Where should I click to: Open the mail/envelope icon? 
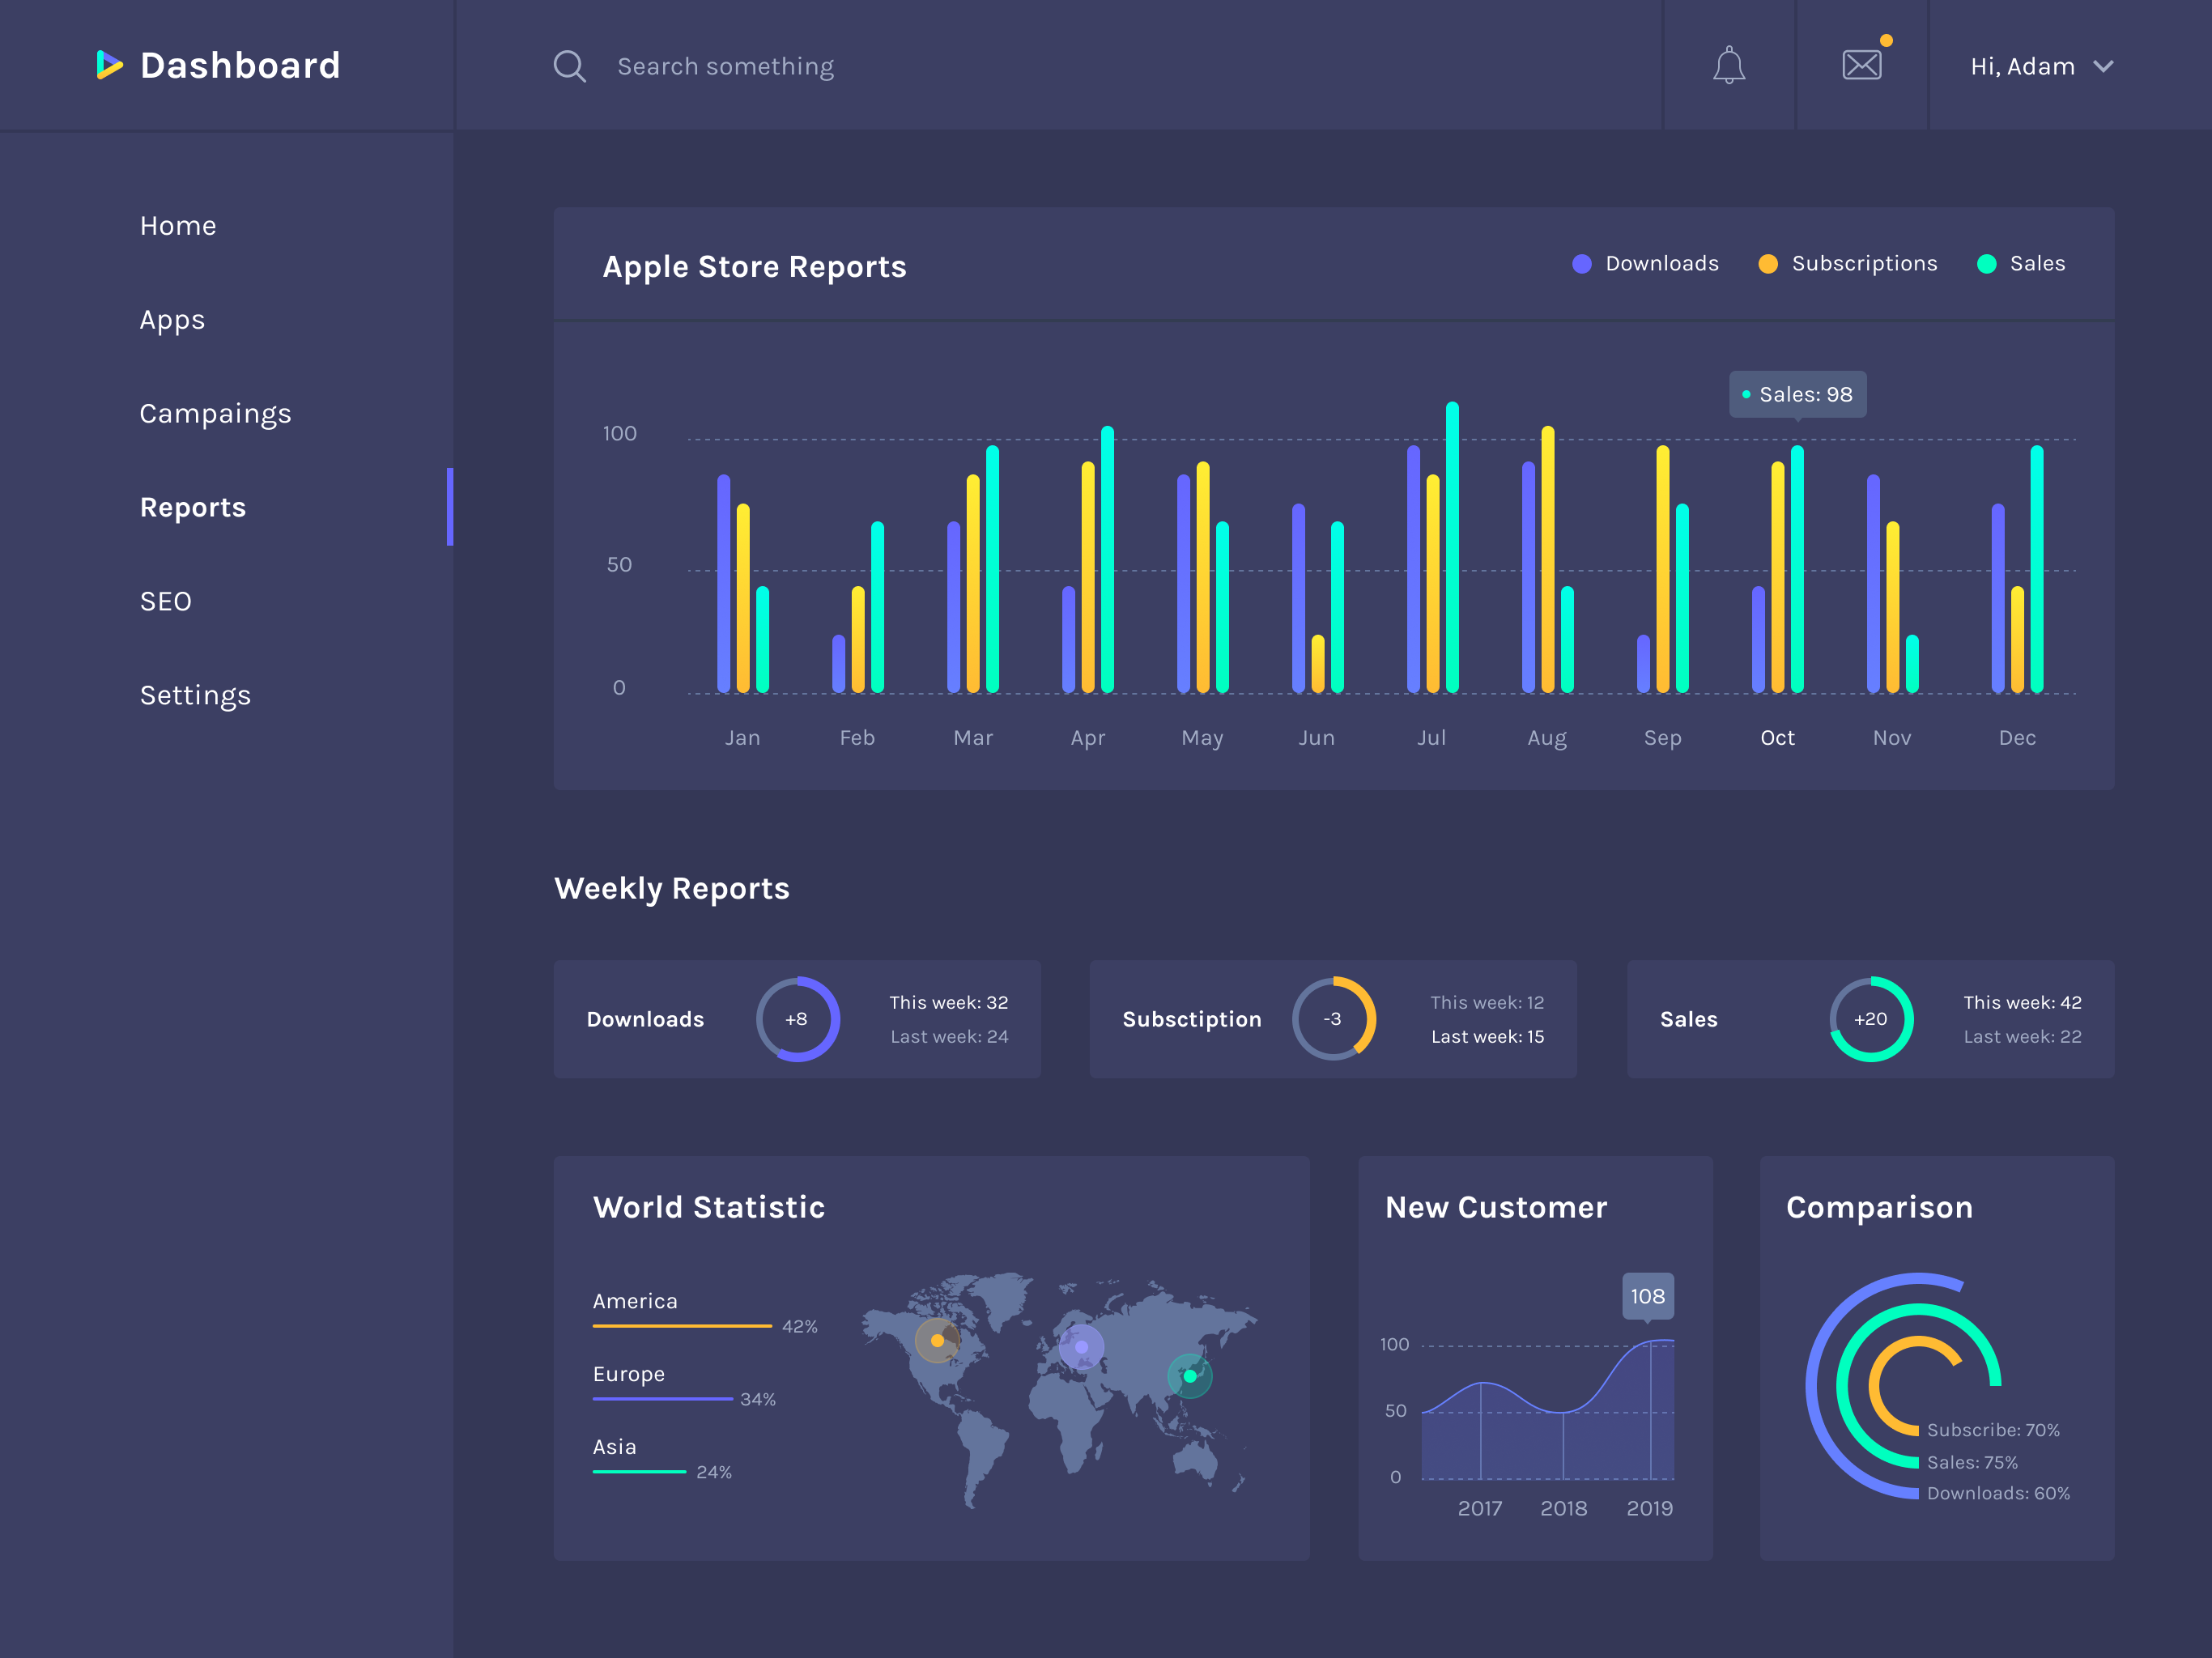pyautogui.click(x=1860, y=66)
